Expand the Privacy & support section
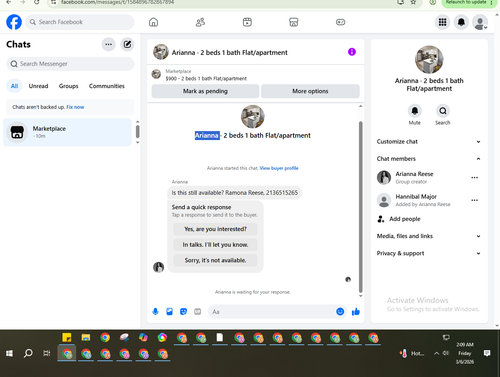 429,253
